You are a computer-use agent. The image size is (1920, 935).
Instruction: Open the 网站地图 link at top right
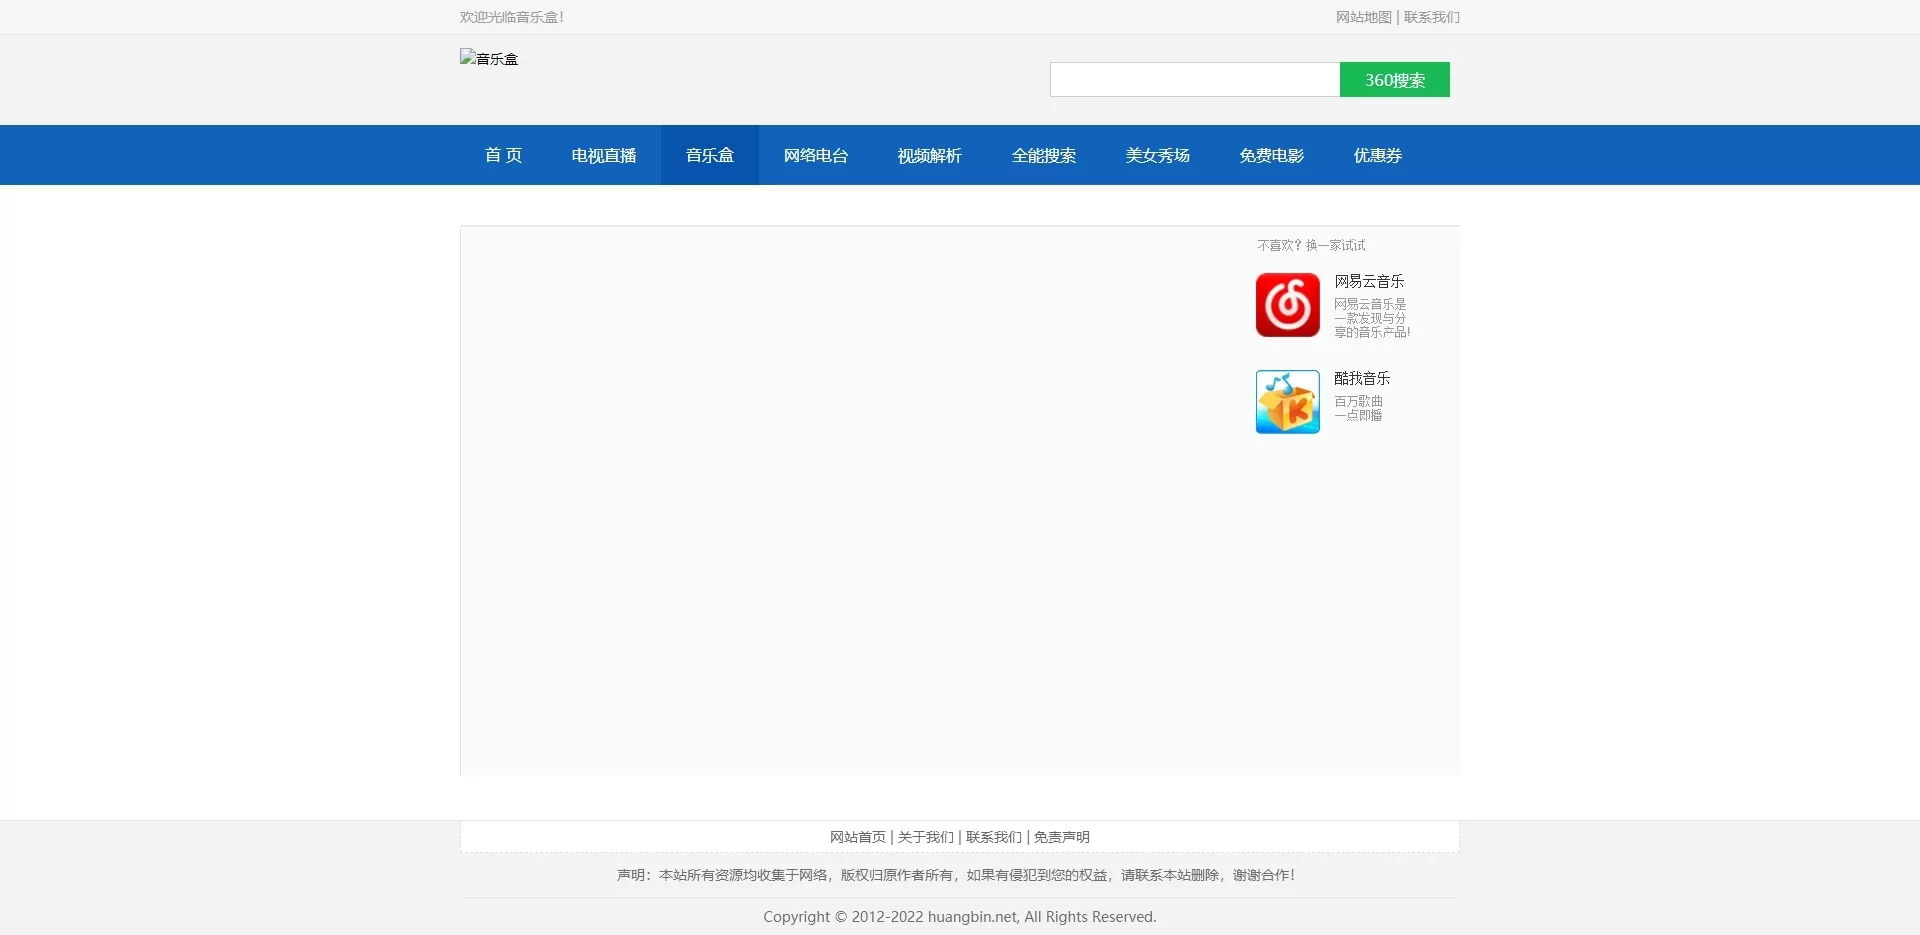1363,17
